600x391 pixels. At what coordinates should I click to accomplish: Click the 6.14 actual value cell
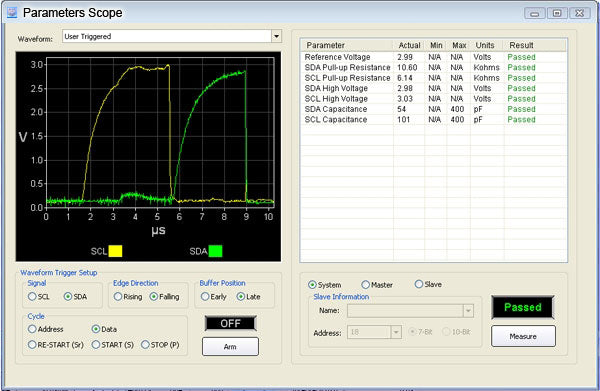[408, 78]
